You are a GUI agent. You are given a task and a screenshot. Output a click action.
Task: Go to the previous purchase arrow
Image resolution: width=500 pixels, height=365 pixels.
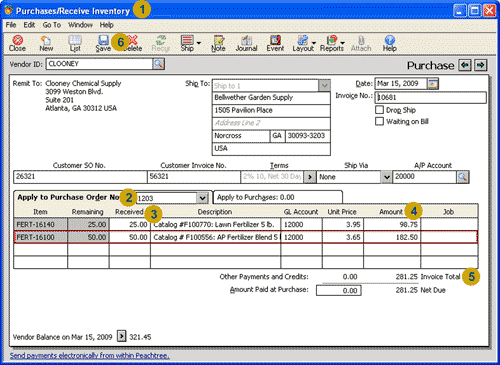point(465,65)
